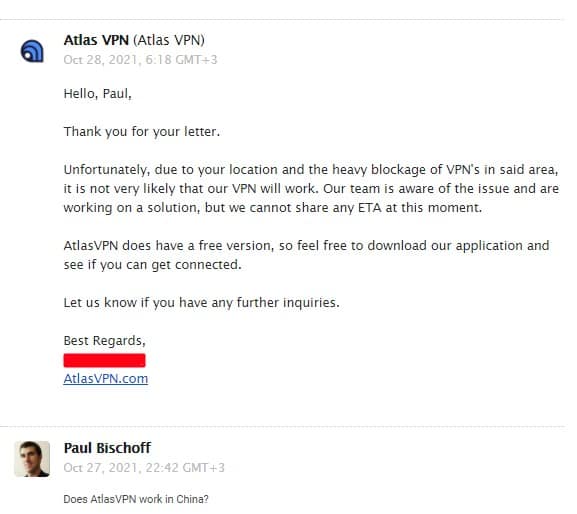Open Paul Bischoff's profile photo
The width and height of the screenshot is (577, 514).
[32, 459]
